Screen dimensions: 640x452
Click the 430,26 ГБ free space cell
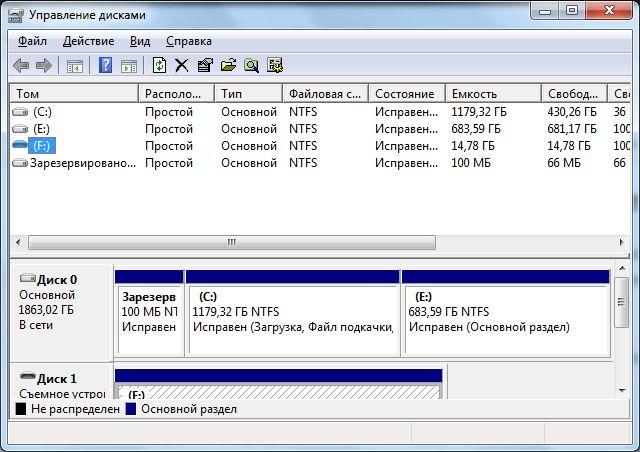(x=572, y=111)
